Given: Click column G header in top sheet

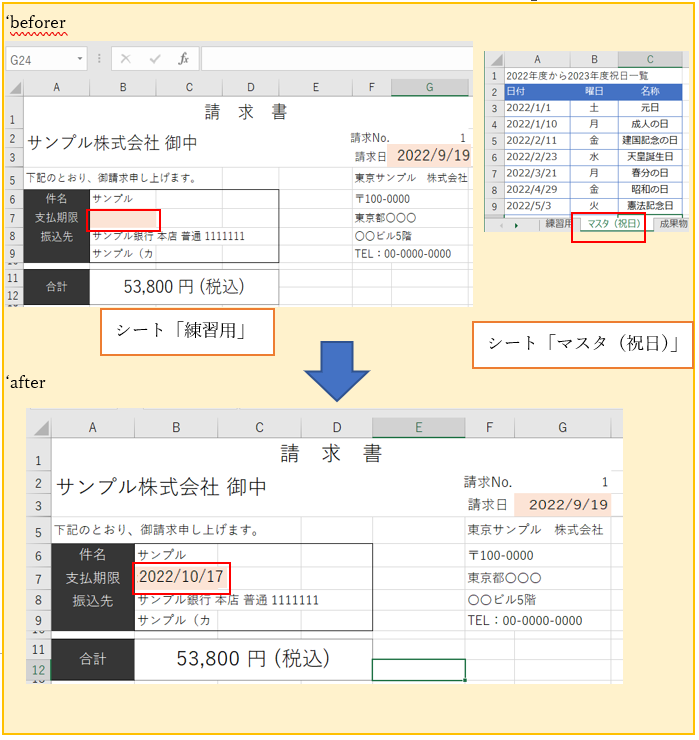Looking at the screenshot, I should click(429, 88).
